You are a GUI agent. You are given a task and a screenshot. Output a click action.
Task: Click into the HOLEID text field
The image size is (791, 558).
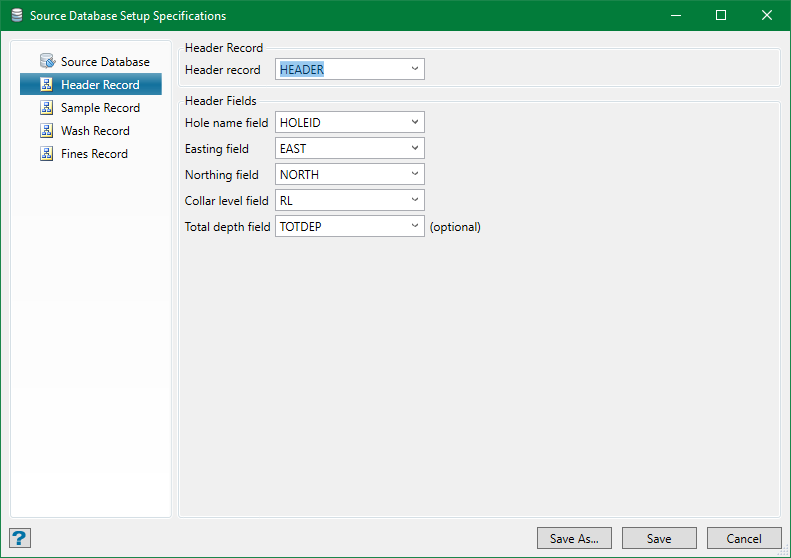pos(338,123)
